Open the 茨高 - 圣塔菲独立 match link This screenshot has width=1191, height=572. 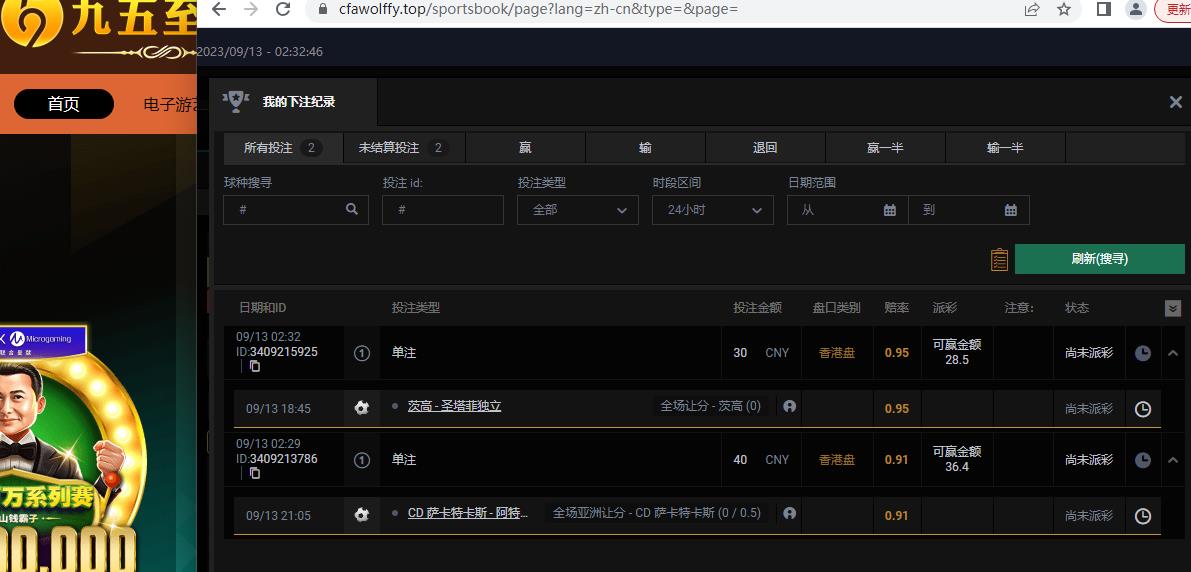(454, 407)
